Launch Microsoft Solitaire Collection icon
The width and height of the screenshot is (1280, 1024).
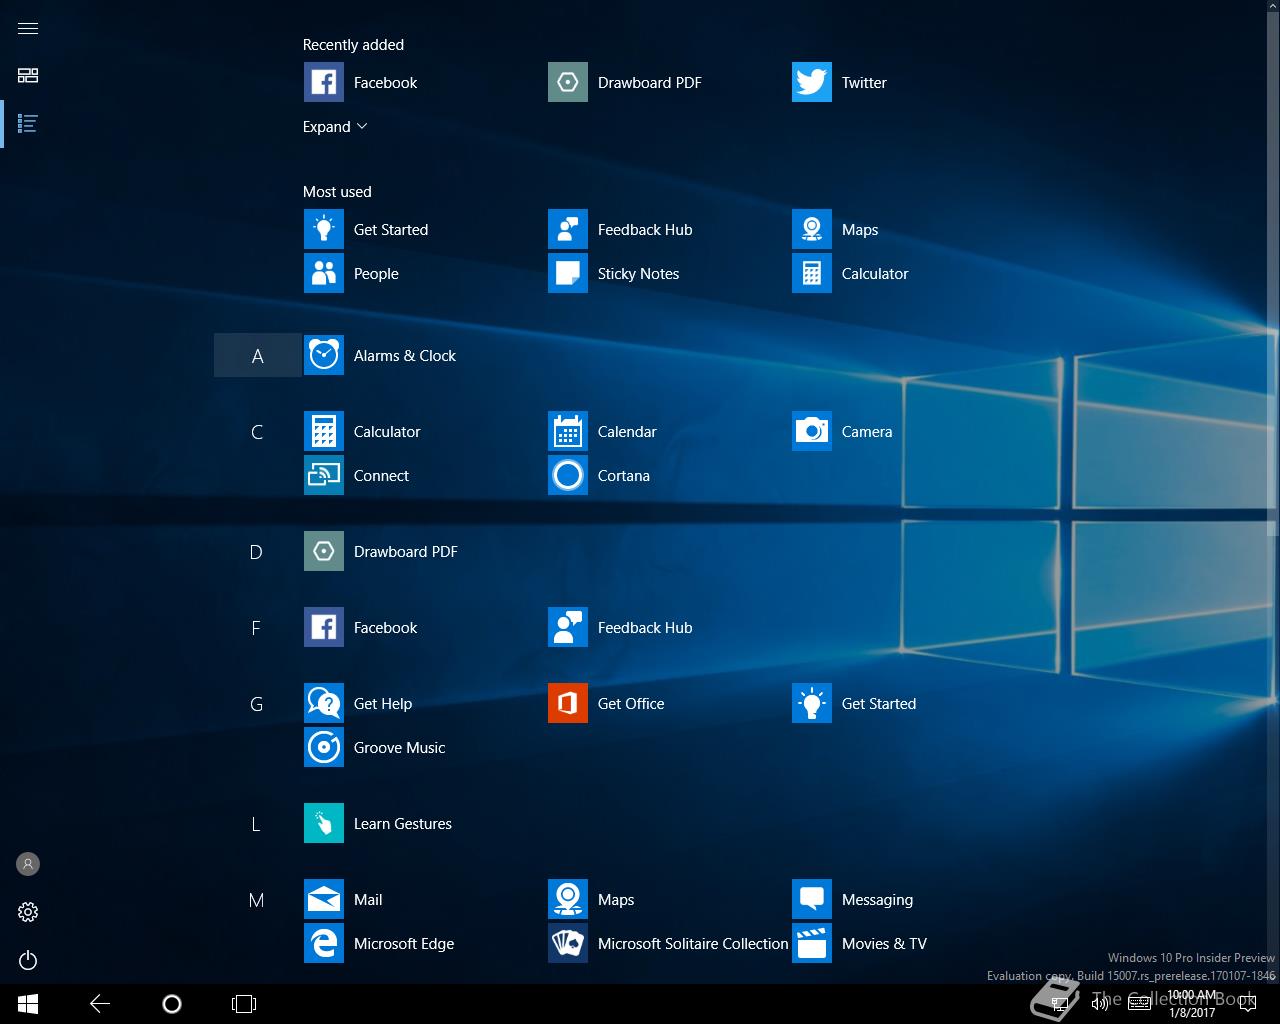568,943
